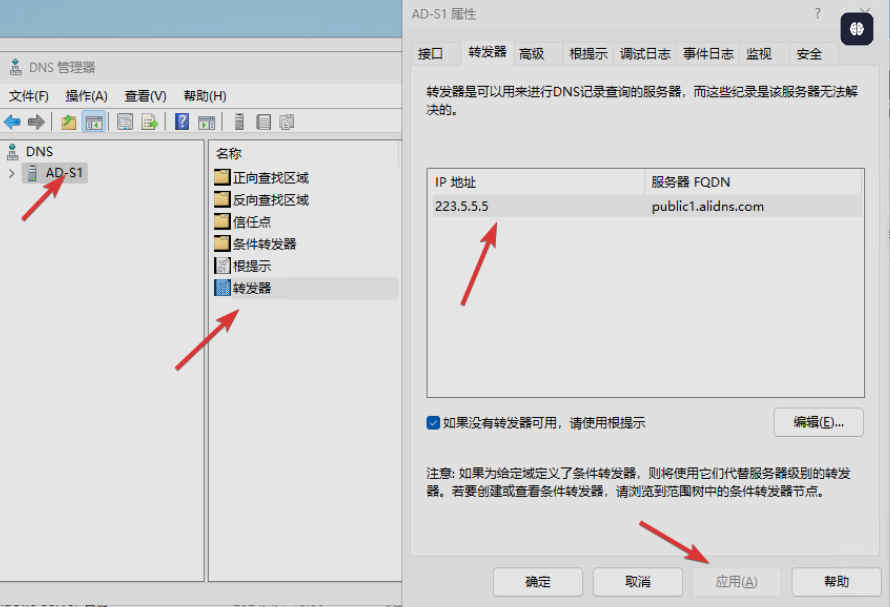Click the 确定 button

537,581
